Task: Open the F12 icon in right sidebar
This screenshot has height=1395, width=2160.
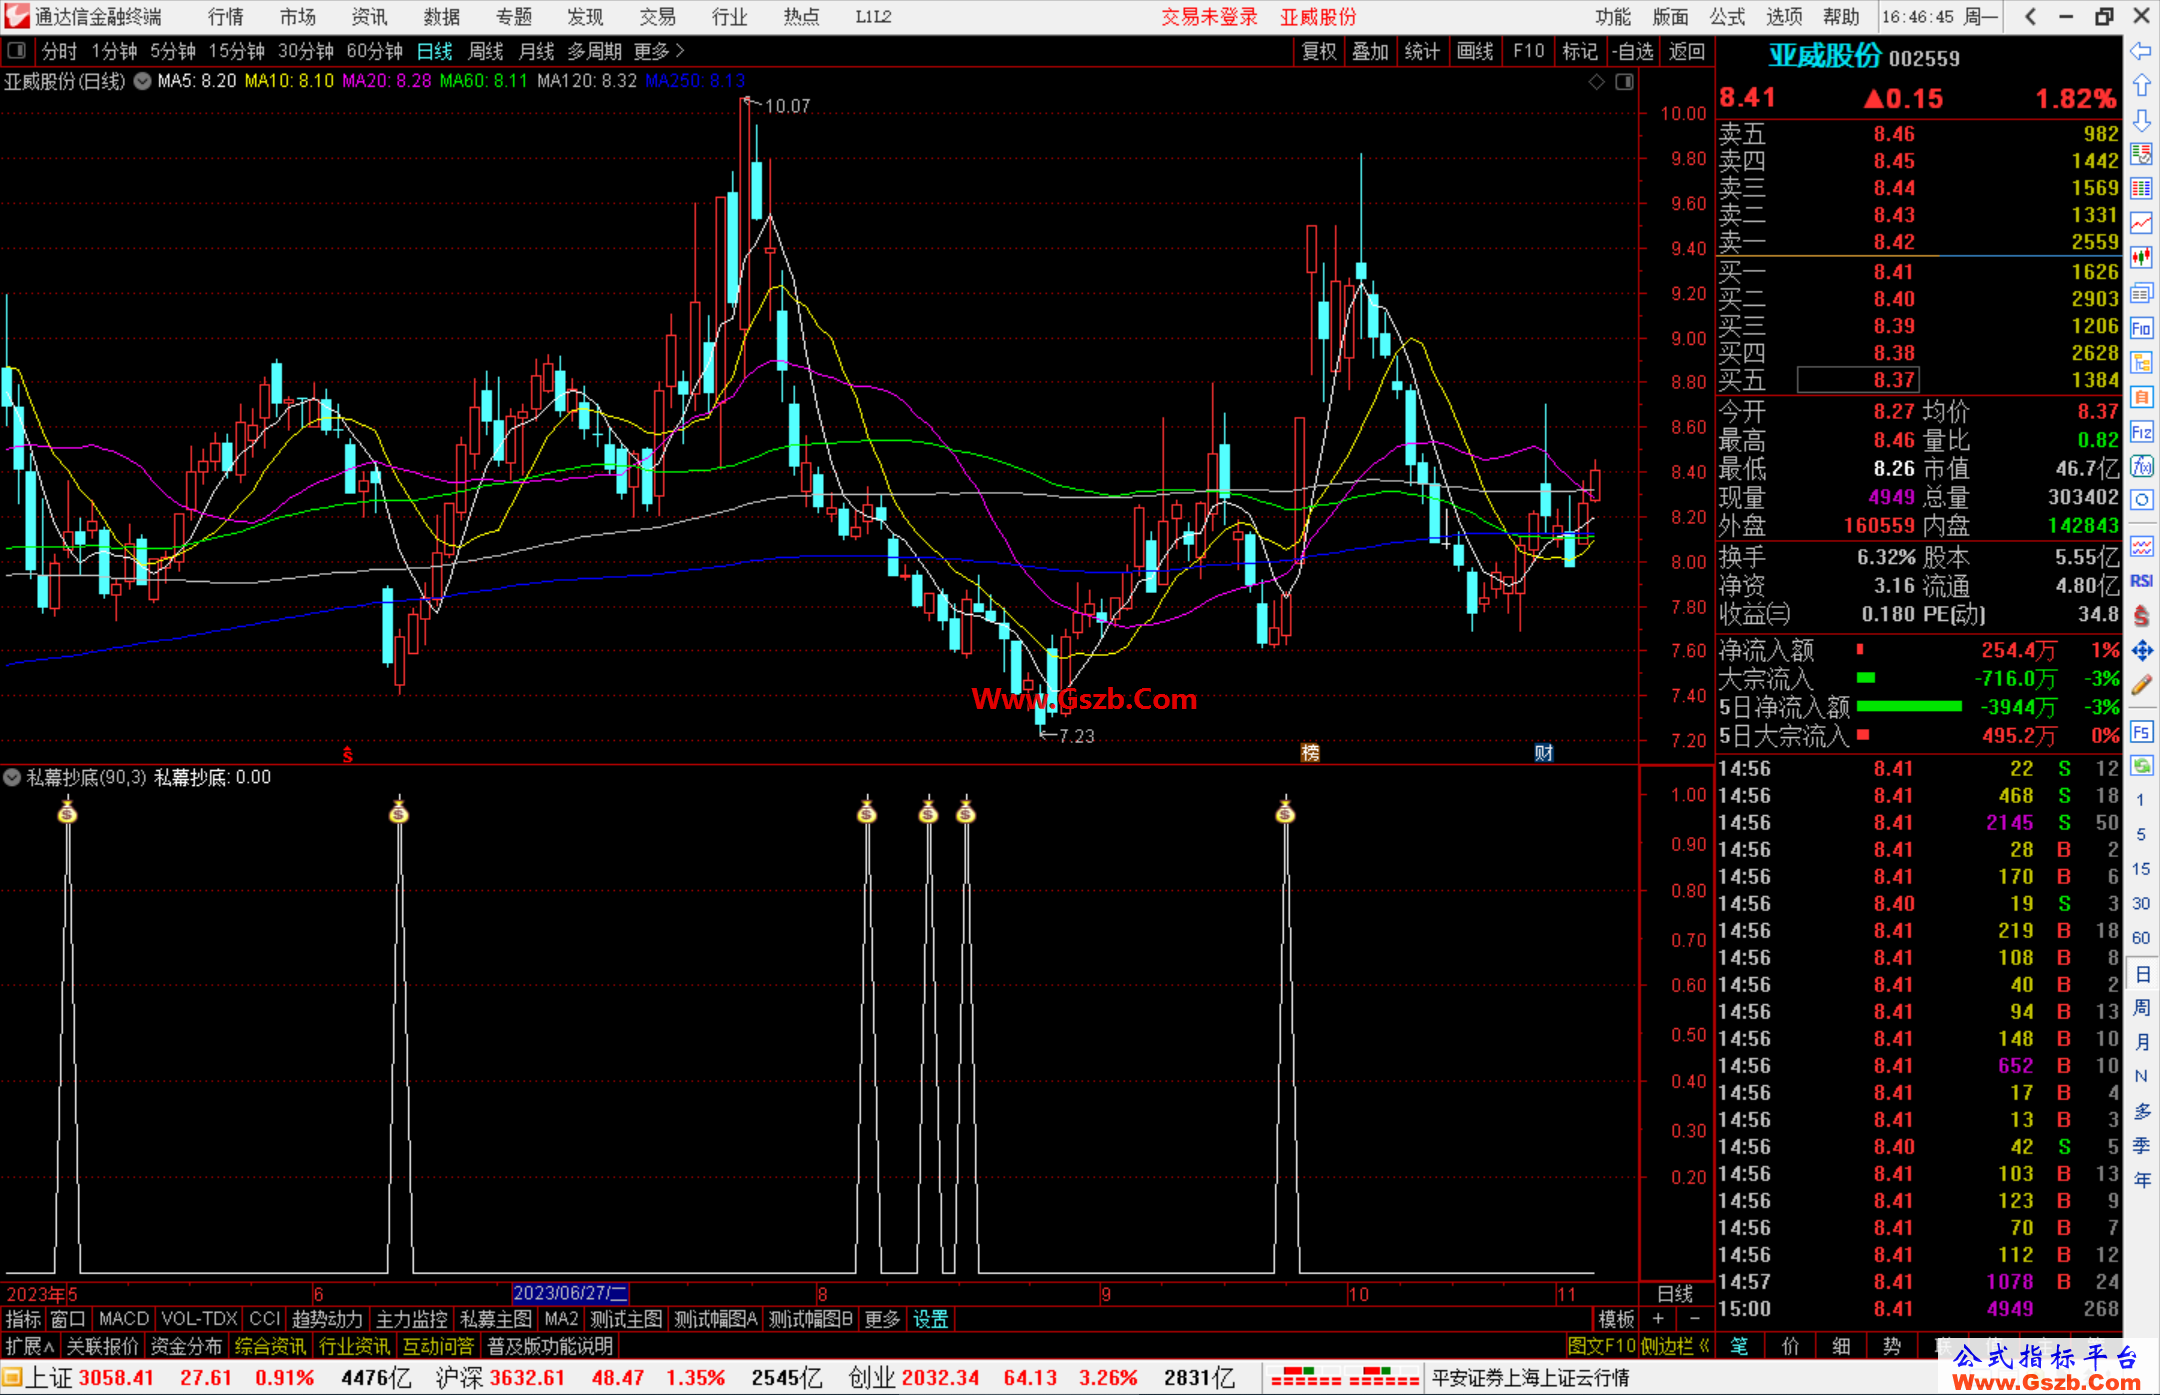Action: [x=2141, y=432]
